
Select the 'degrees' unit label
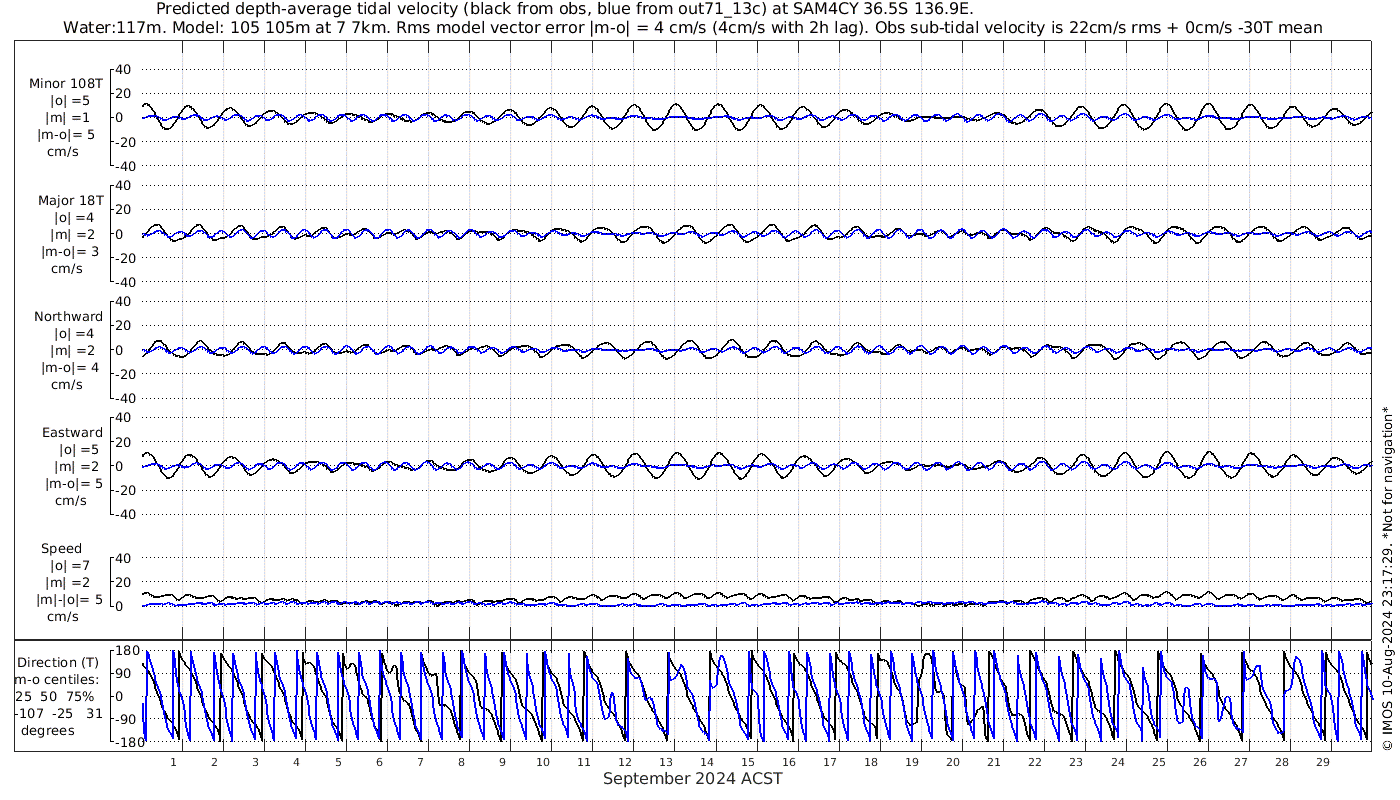(47, 730)
